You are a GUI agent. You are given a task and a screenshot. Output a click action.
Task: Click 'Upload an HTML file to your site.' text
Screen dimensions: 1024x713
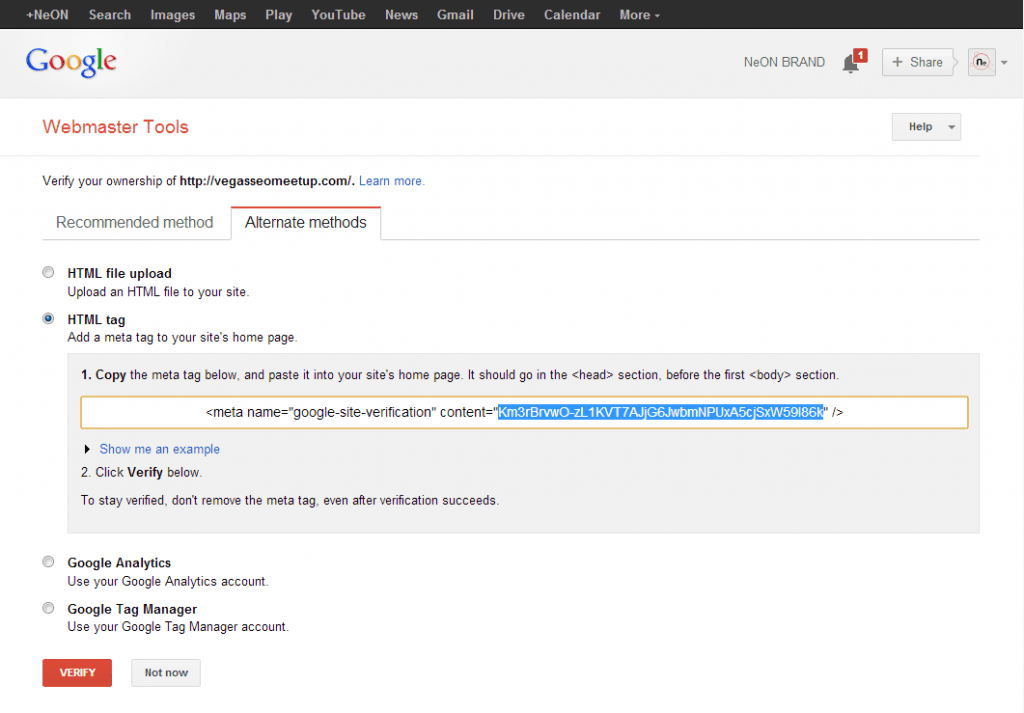[x=158, y=292]
